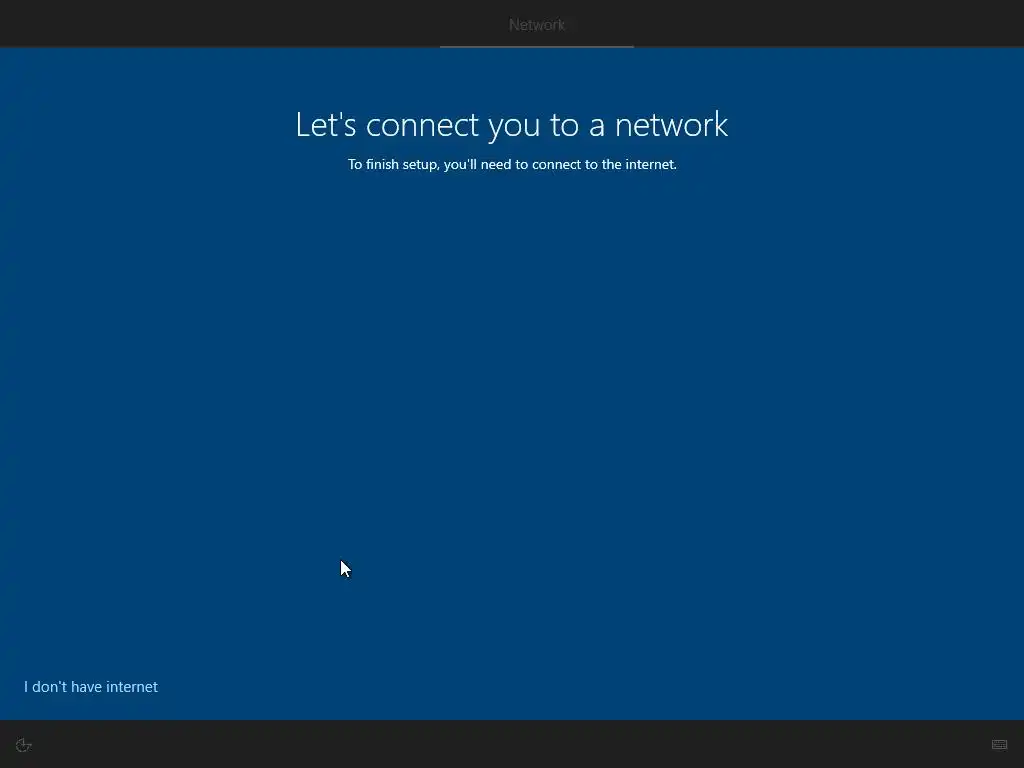Screen dimensions: 1024x768
Task: Activate the Network header label
Action: click(537, 25)
